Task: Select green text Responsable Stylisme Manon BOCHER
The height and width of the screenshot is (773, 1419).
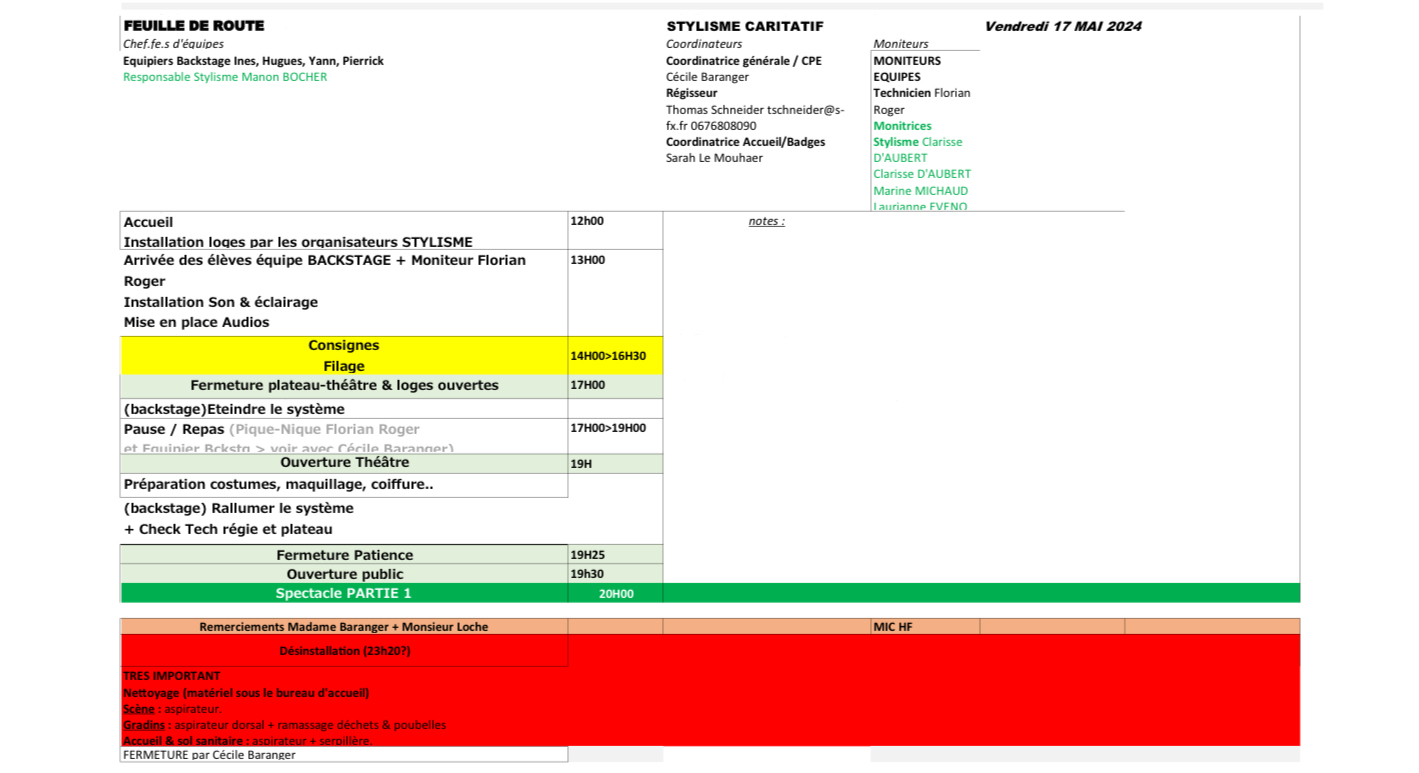Action: [x=225, y=77]
